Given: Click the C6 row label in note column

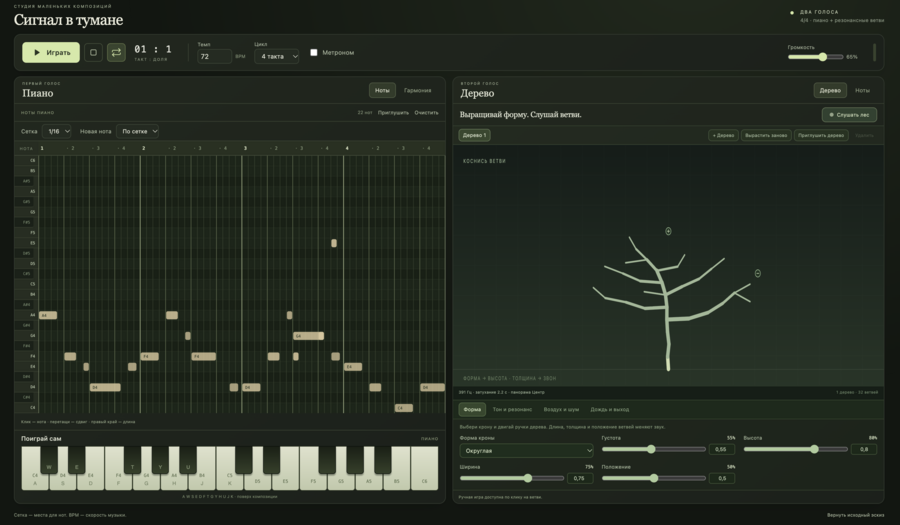Looking at the screenshot, I should 26,161.
